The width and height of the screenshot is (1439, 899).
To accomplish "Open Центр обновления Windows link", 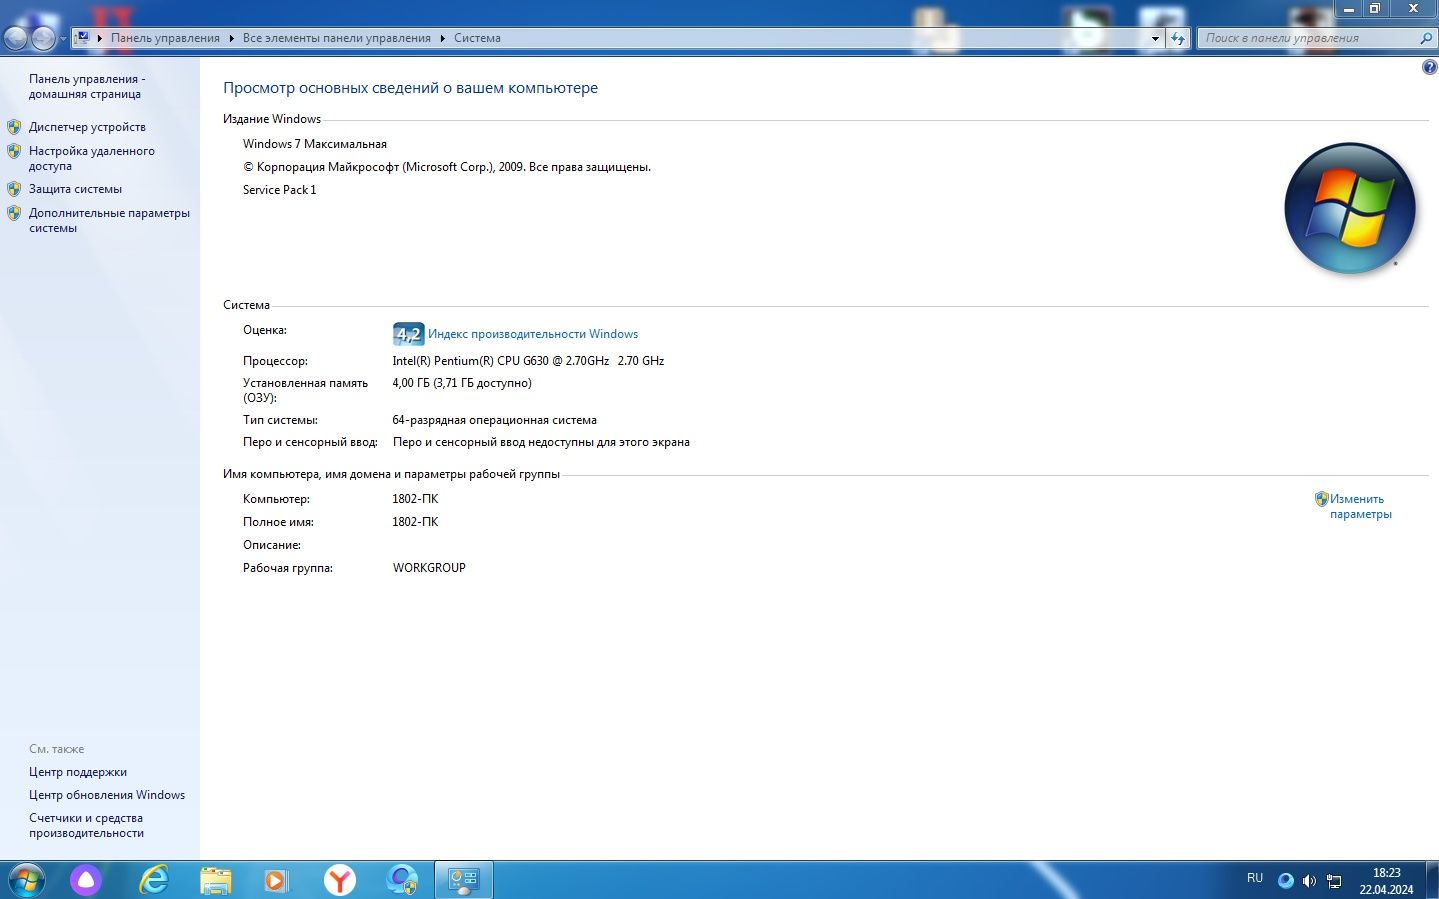I will tap(107, 795).
